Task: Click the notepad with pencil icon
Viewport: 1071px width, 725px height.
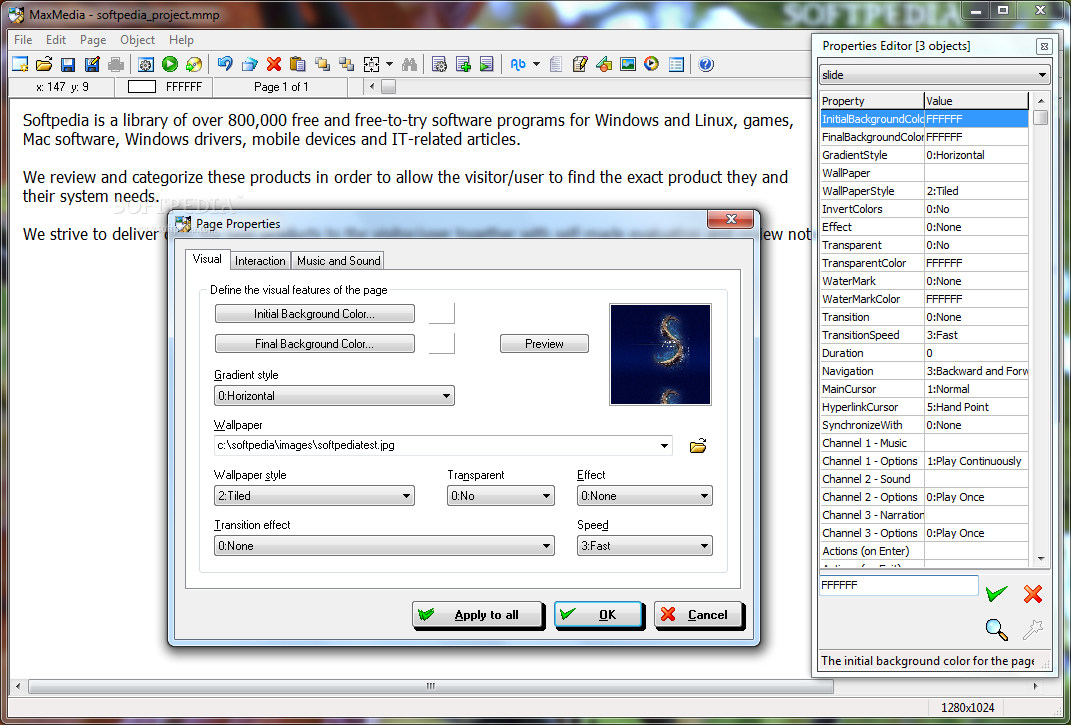Action: pos(580,64)
